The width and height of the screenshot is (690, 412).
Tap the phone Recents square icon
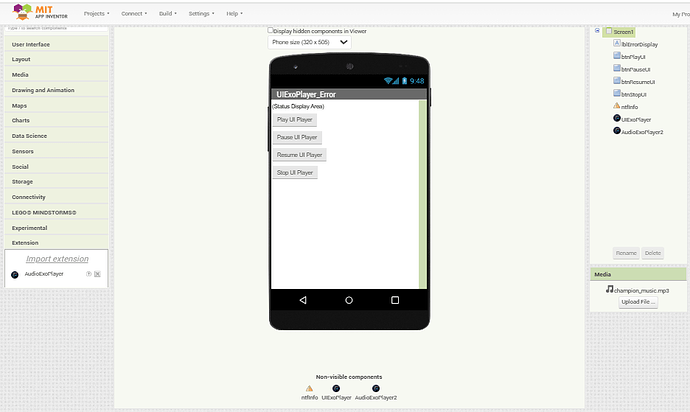[395, 300]
